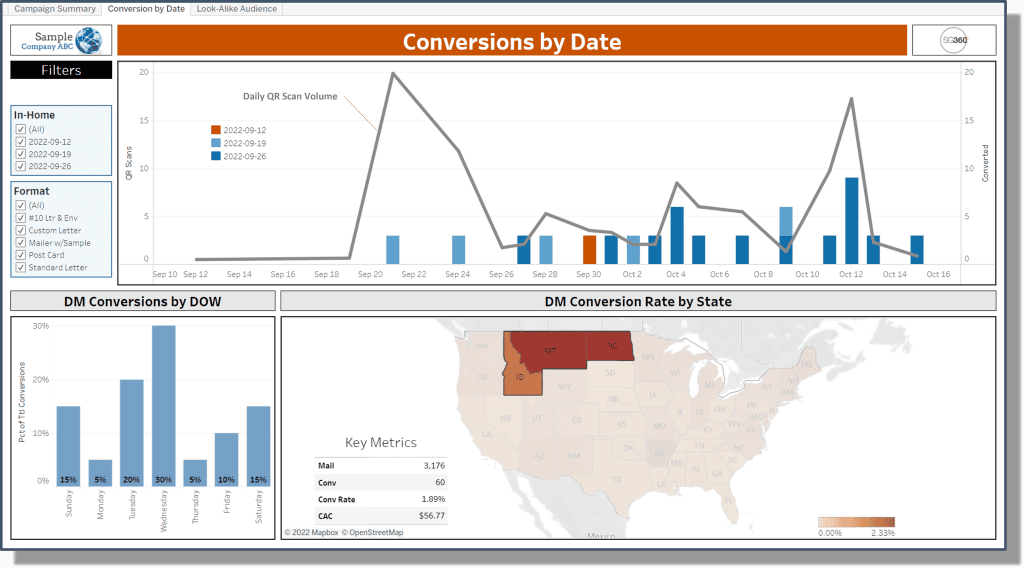1024x568 pixels.
Task: Select the orange bar at Sep 30
Action: (x=589, y=249)
